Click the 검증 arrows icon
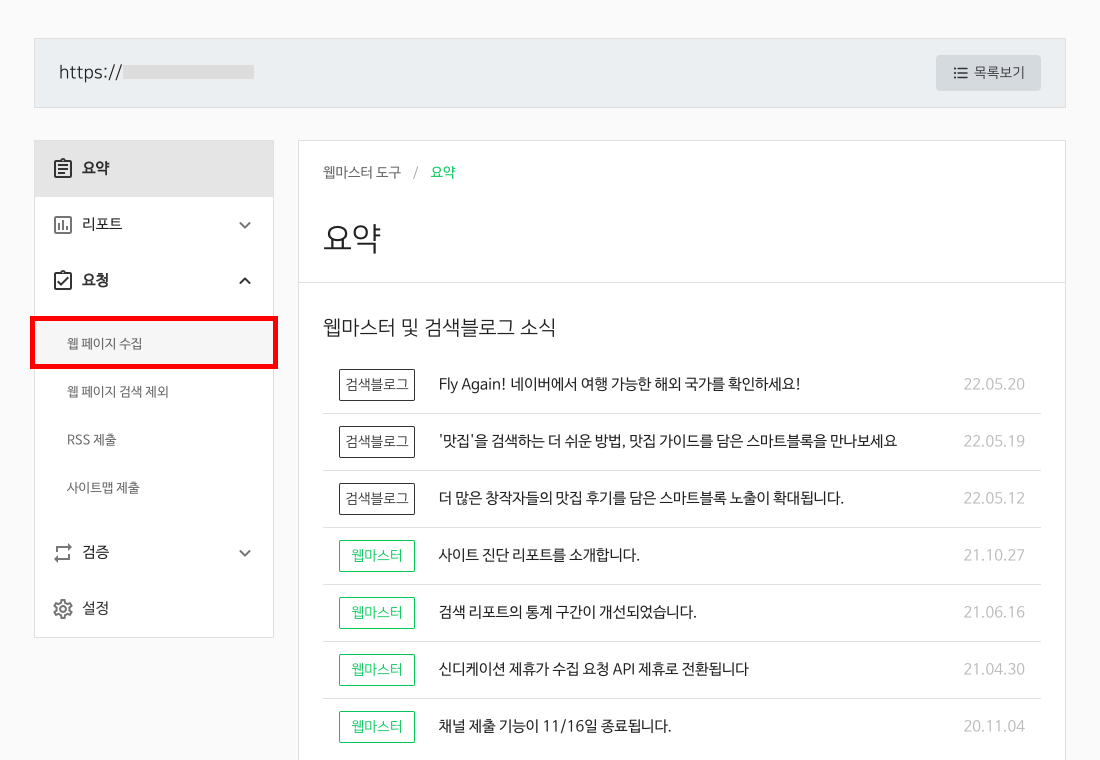Viewport: 1100px width, 760px height. 63,552
